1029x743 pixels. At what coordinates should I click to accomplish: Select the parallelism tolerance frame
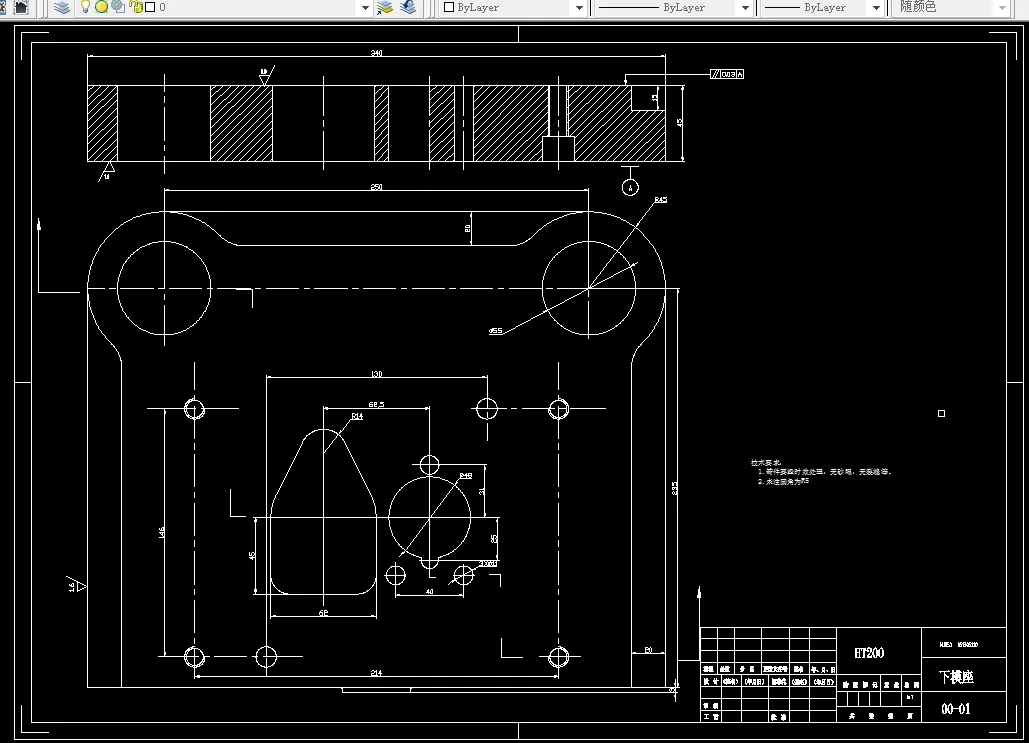[x=727, y=74]
